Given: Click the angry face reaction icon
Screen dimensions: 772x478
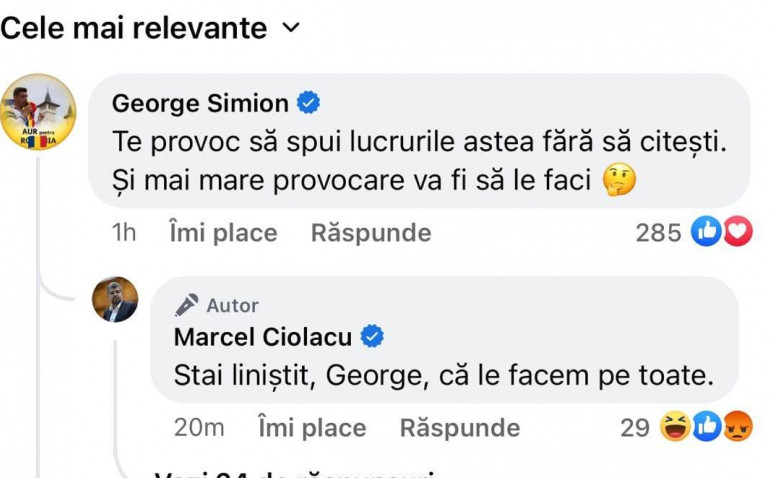Looking at the screenshot, I should click(738, 427).
